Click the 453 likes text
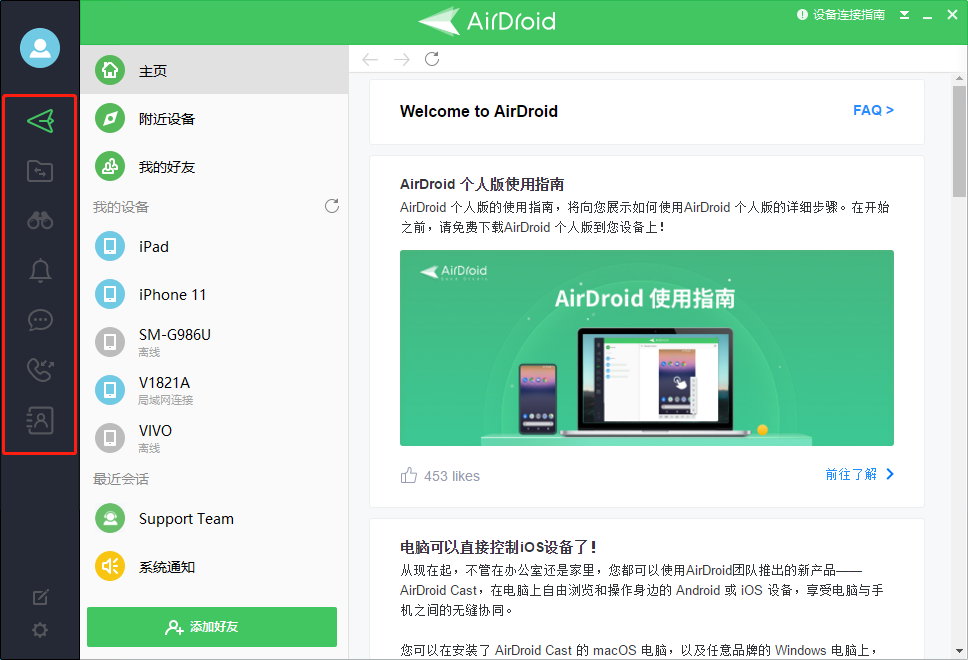Image resolution: width=968 pixels, height=660 pixels. 452,476
